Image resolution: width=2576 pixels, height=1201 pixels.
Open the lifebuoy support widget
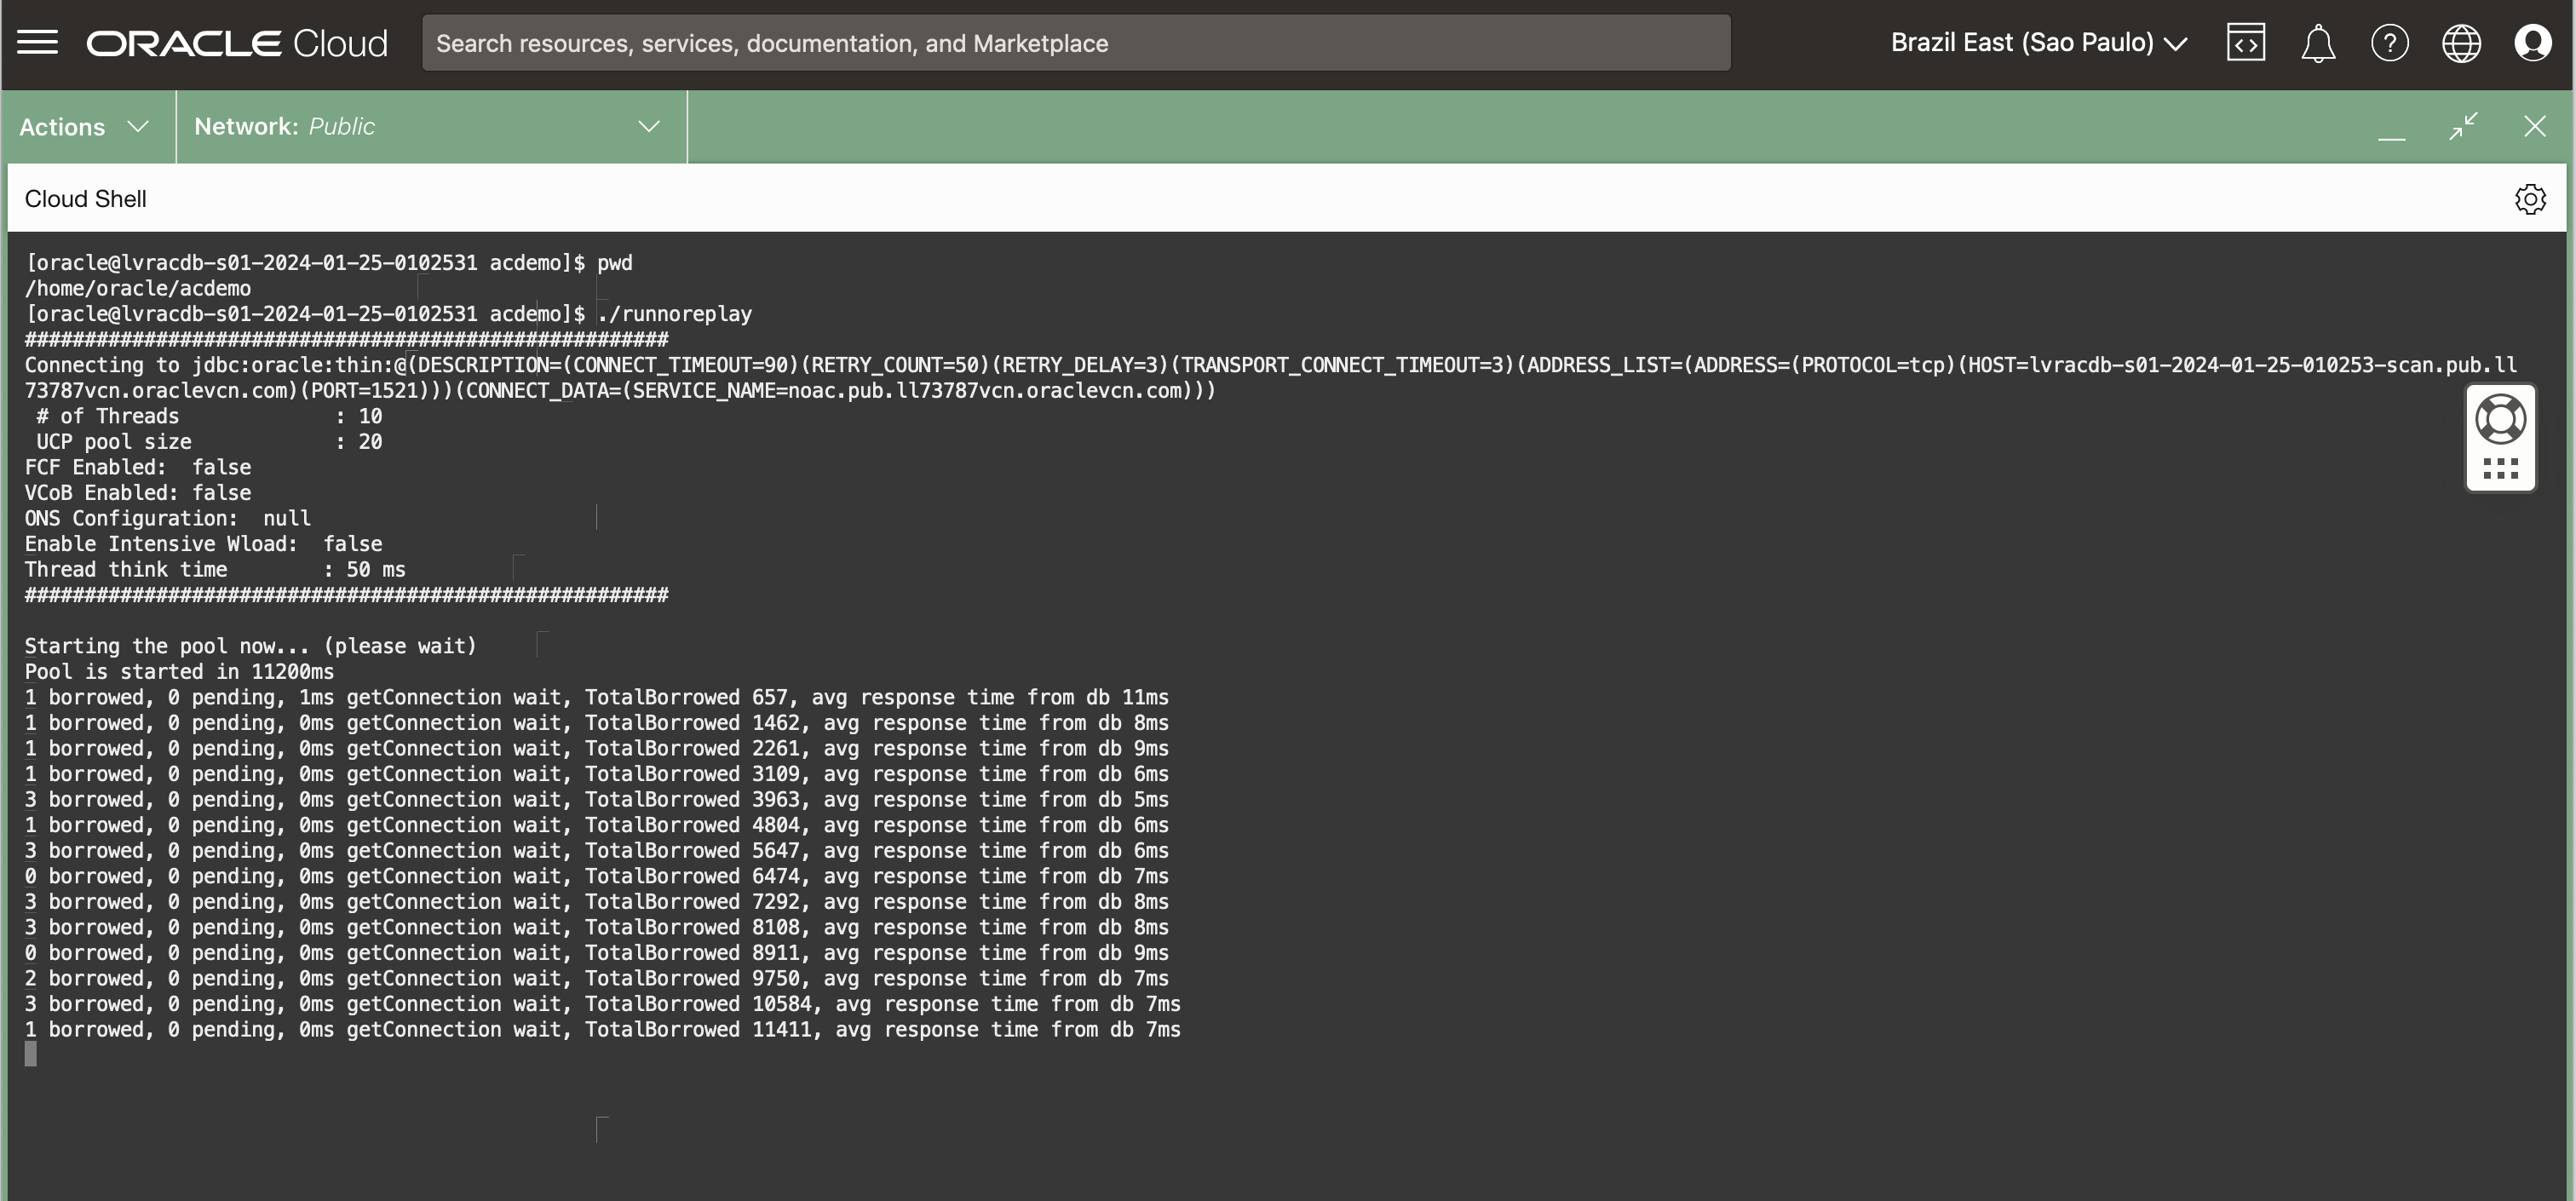[x=2500, y=419]
